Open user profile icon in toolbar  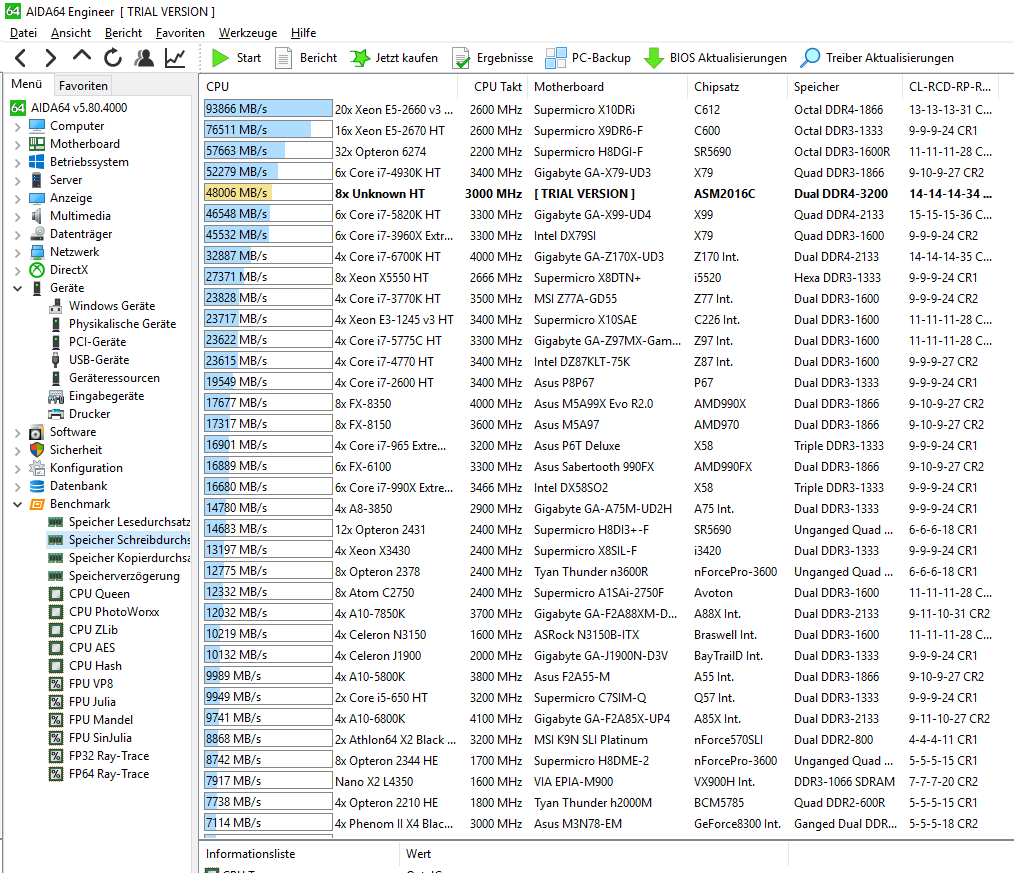[x=144, y=58]
